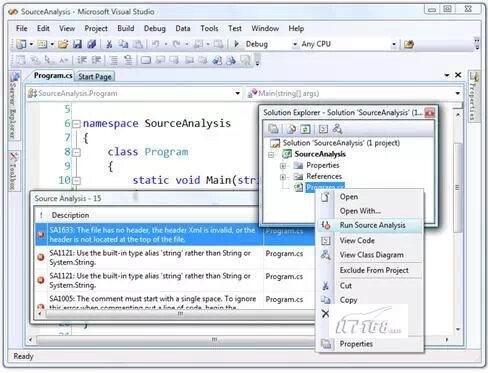
Task: Open the active files list dropdown arrow
Action: click(447, 75)
